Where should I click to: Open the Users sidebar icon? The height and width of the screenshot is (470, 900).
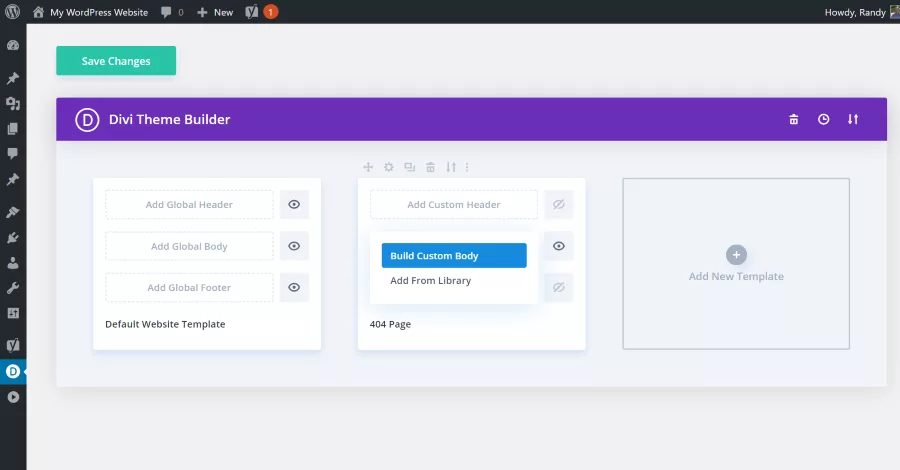tap(13, 263)
